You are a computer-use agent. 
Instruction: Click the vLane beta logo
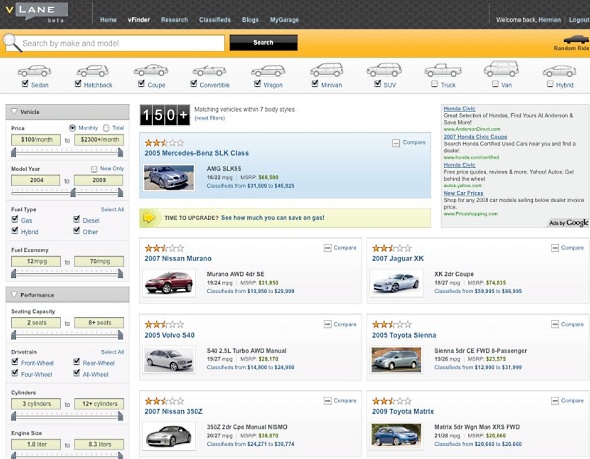point(36,12)
